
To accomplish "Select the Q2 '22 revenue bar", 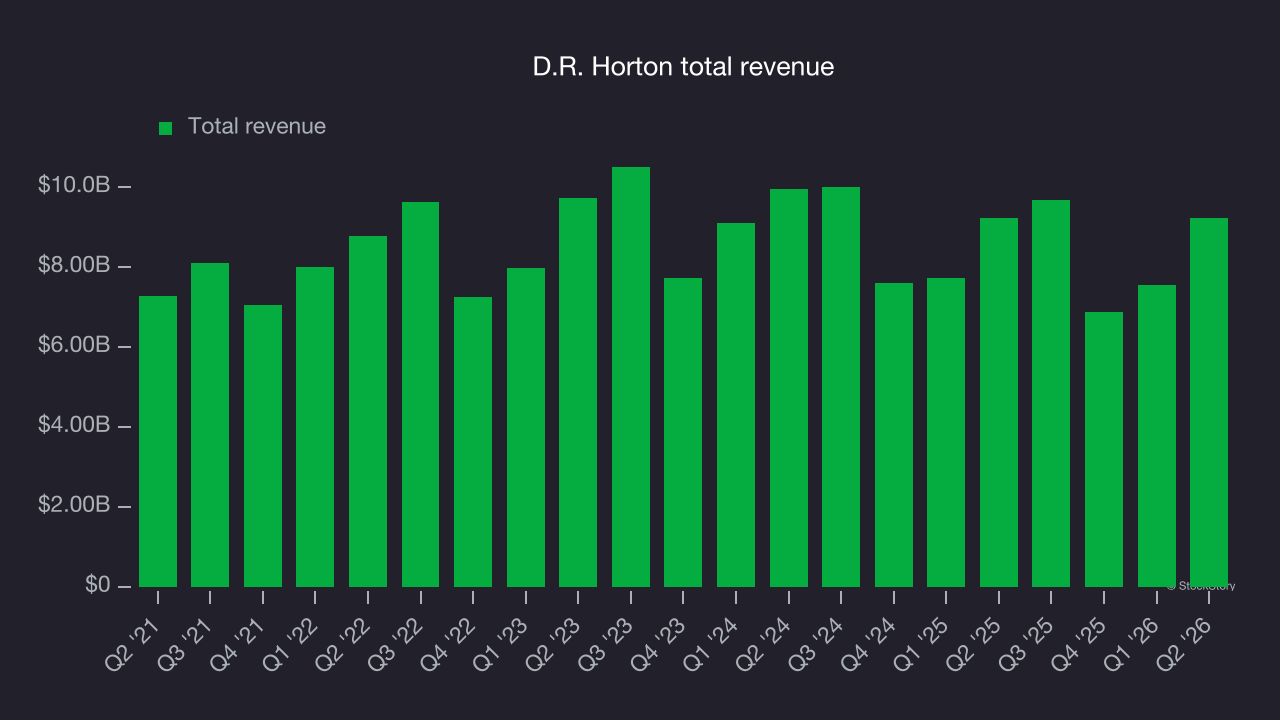I will point(368,411).
